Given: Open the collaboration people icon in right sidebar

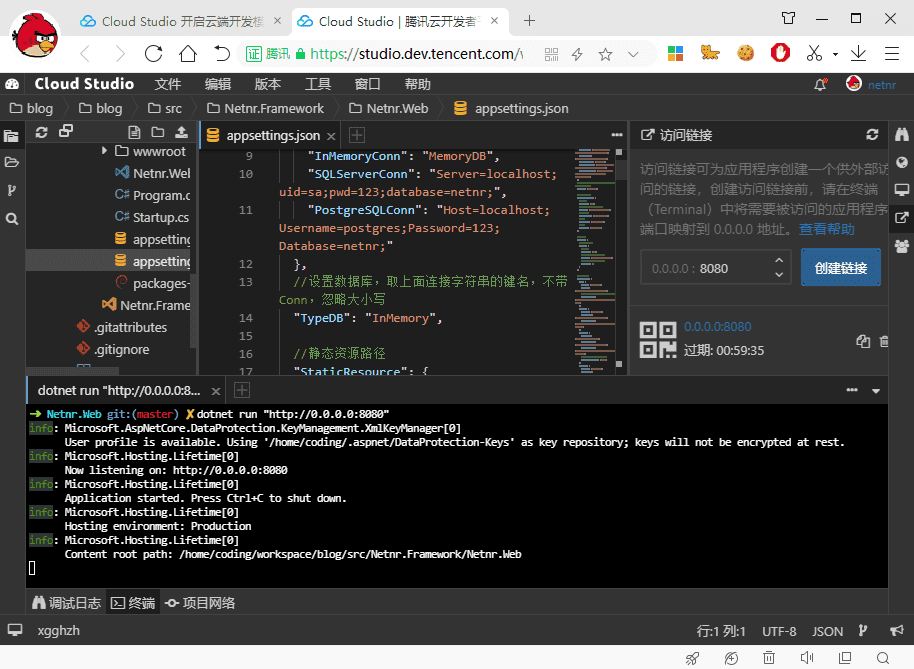Looking at the screenshot, I should coord(902,245).
